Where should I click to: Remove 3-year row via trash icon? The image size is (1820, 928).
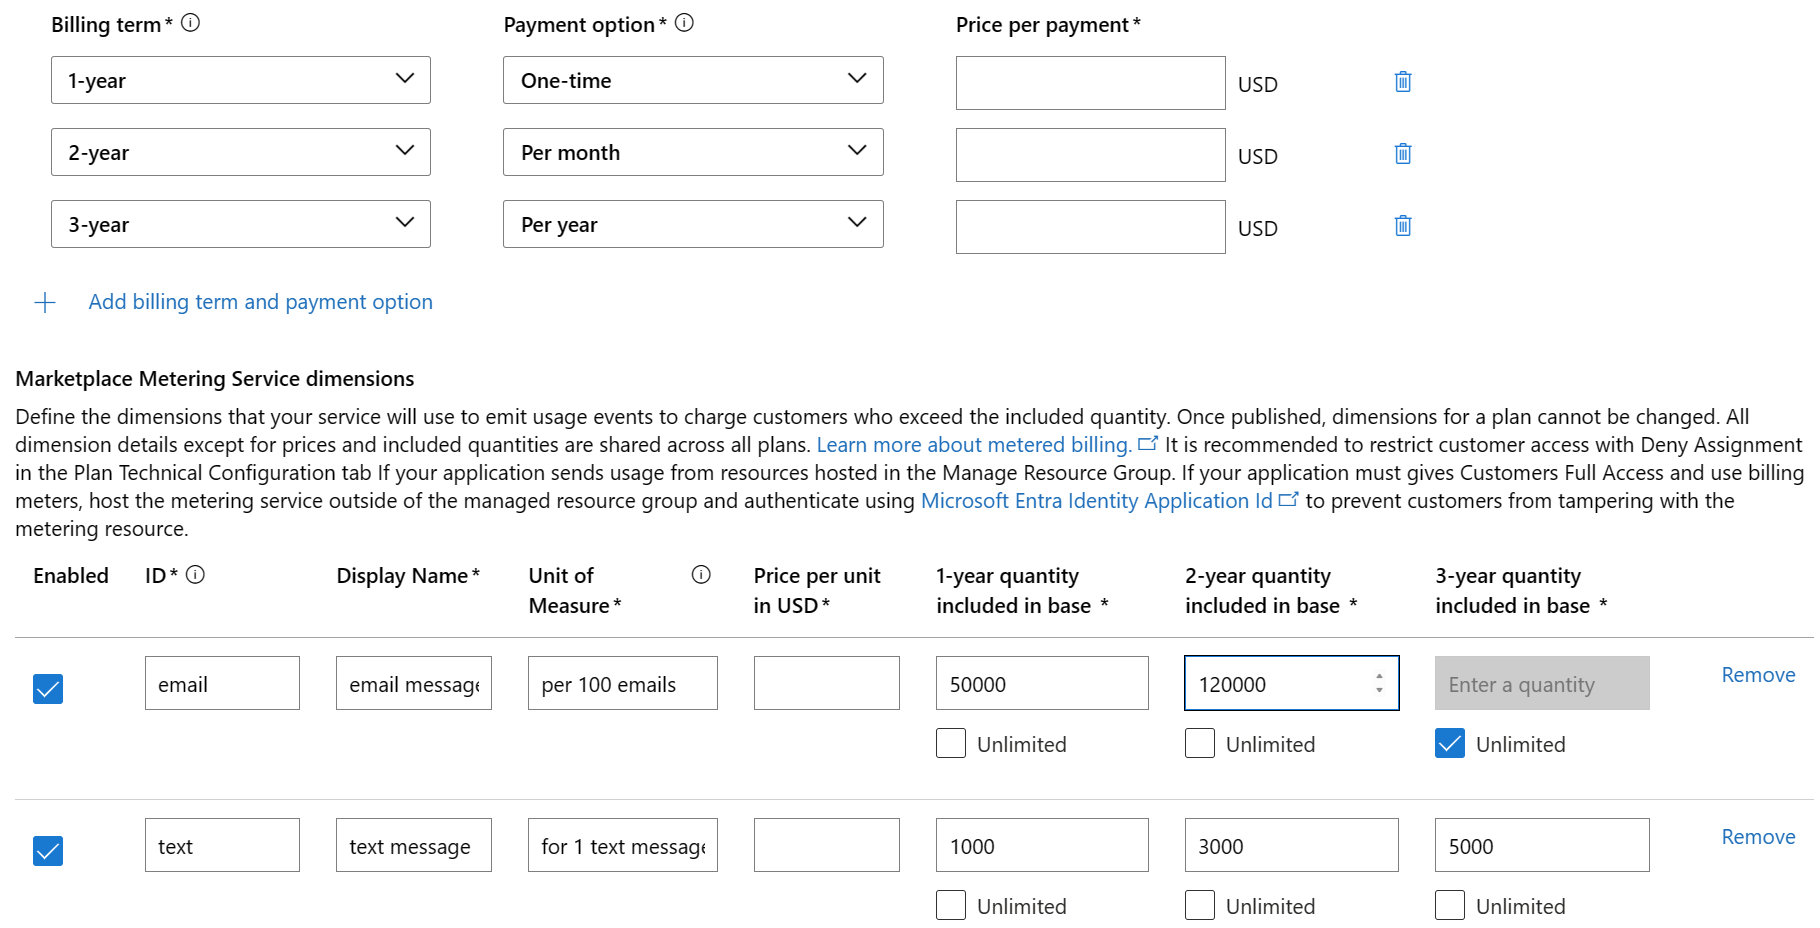(1403, 226)
